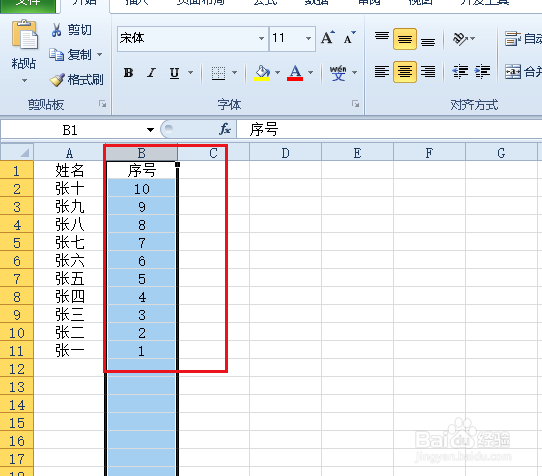
Task: Open border style dropdown arrow
Action: 234,73
